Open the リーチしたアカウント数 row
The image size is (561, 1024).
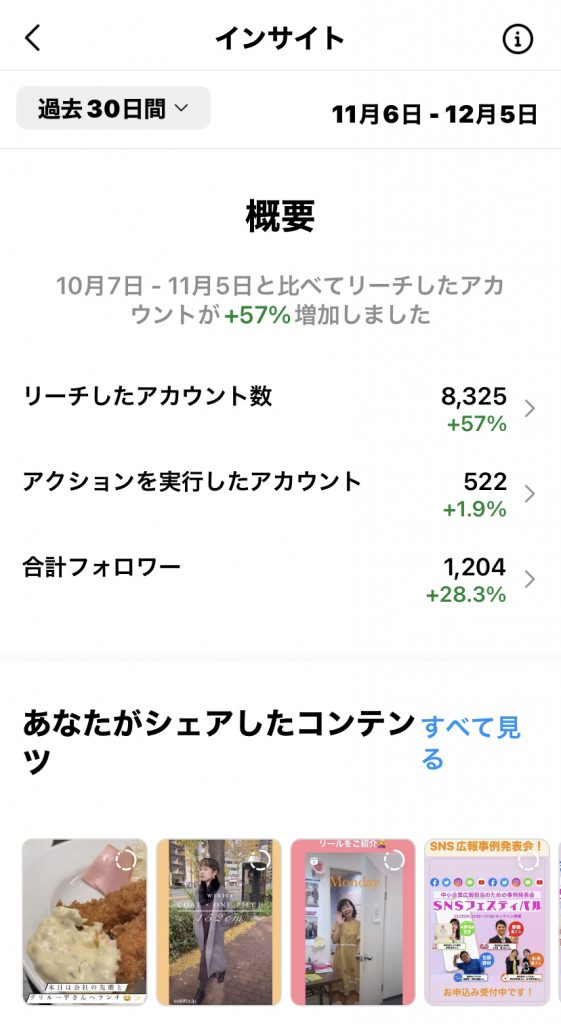click(x=280, y=409)
